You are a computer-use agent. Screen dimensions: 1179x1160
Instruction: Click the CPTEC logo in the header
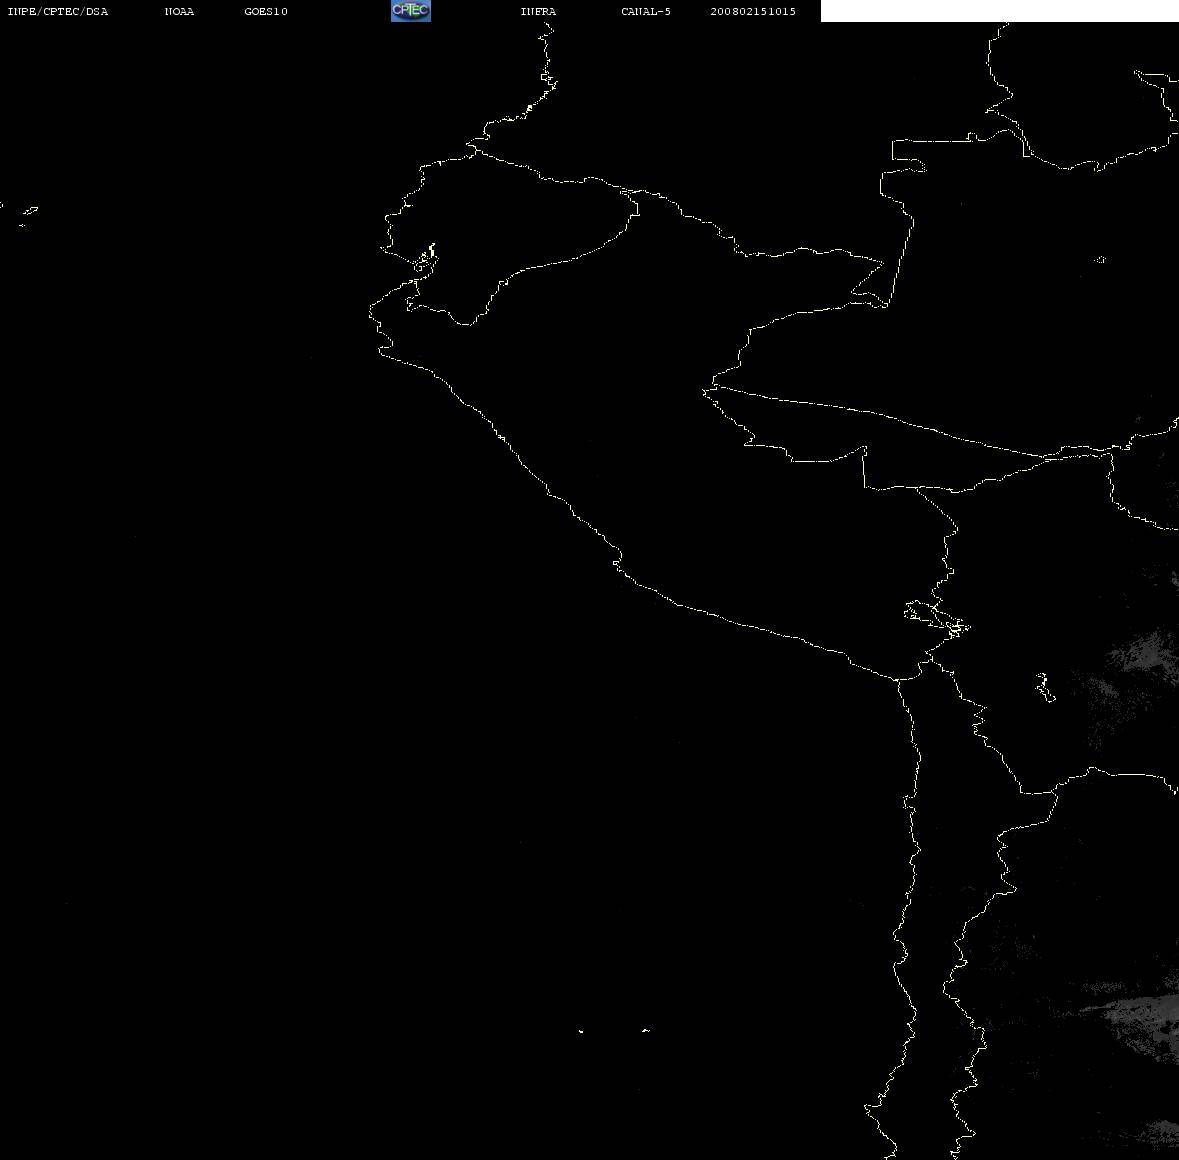coord(411,11)
